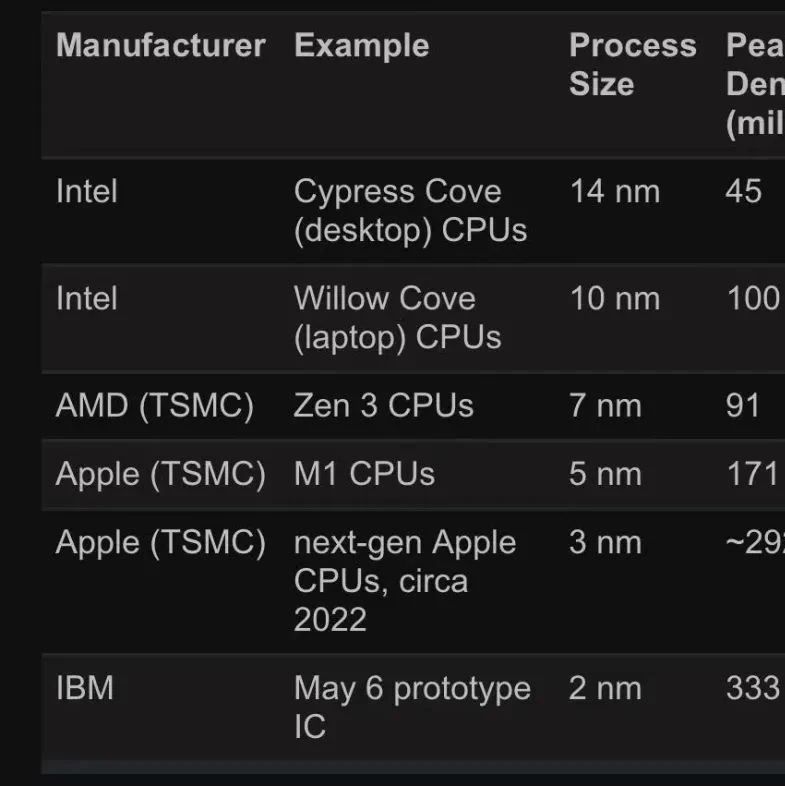
Task: Click the 5 nm process size cell
Action: pyautogui.click(x=605, y=474)
